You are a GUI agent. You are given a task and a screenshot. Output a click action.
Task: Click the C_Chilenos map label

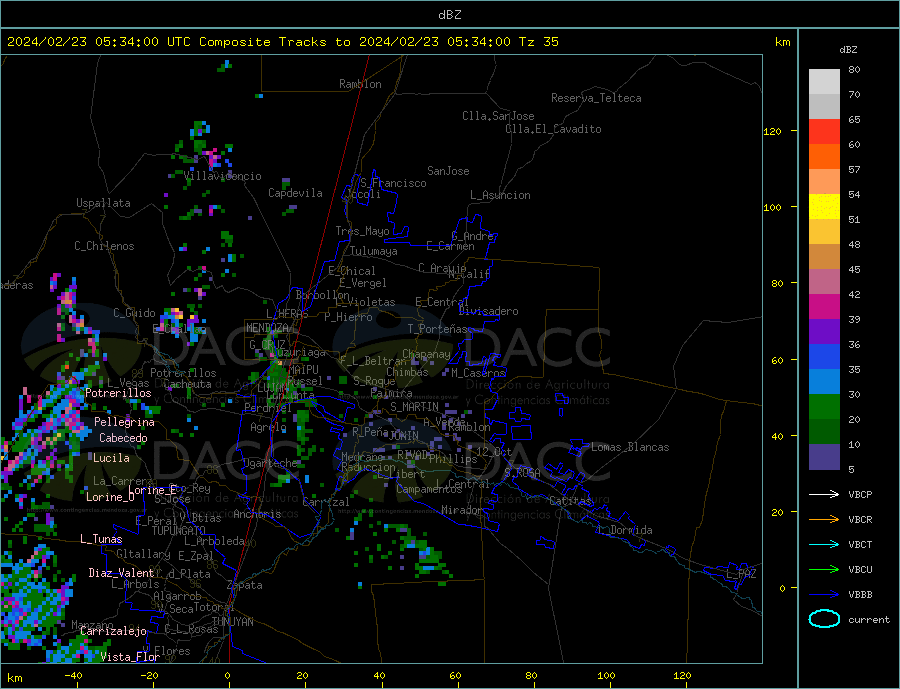coord(104,246)
